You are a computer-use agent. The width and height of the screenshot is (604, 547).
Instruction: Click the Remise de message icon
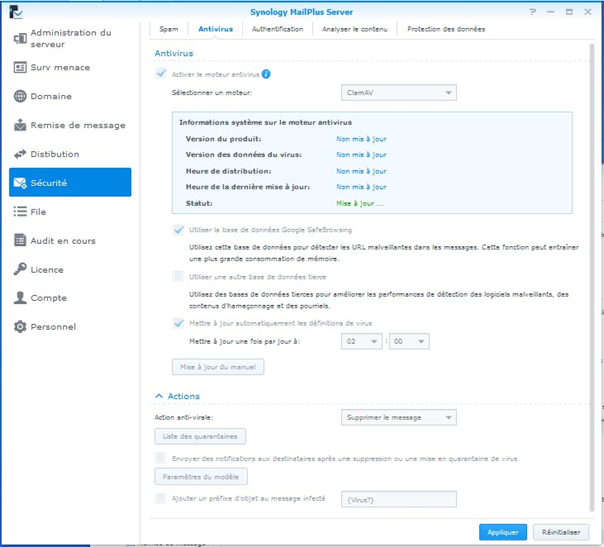20,126
